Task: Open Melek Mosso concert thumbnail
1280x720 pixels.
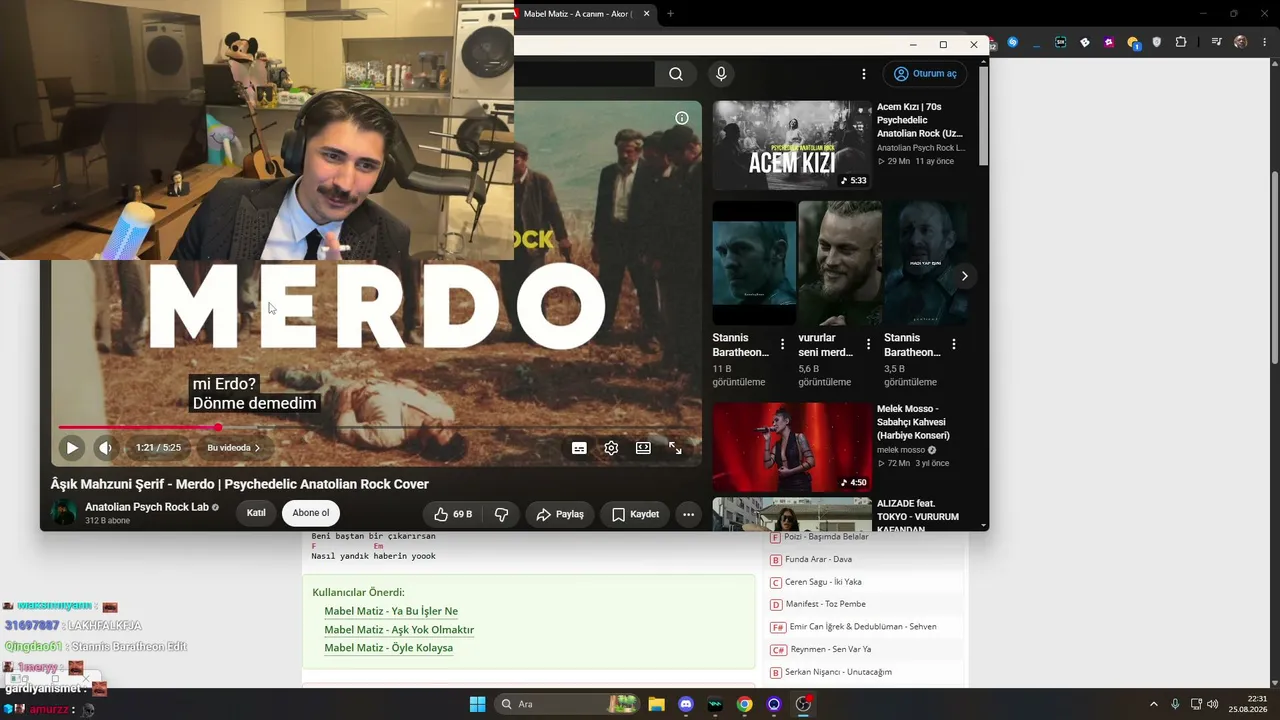Action: pyautogui.click(x=792, y=447)
